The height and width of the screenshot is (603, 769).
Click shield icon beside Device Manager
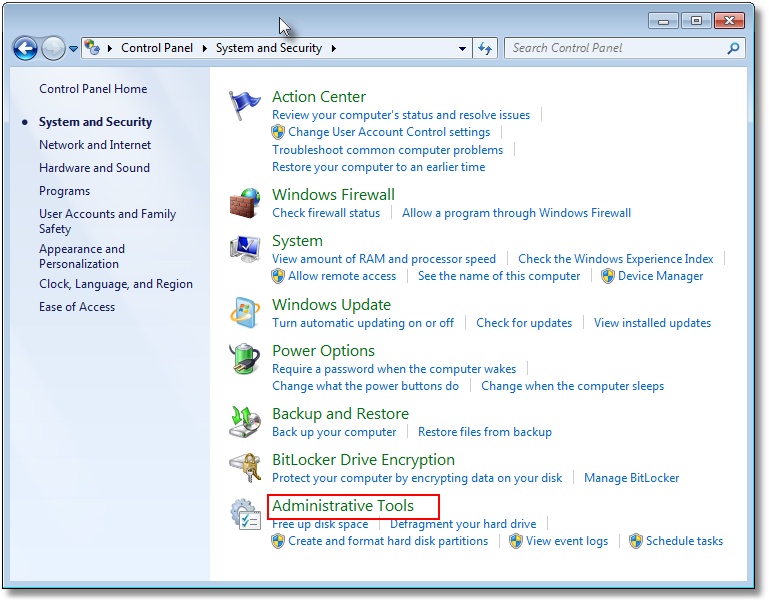[x=608, y=276]
